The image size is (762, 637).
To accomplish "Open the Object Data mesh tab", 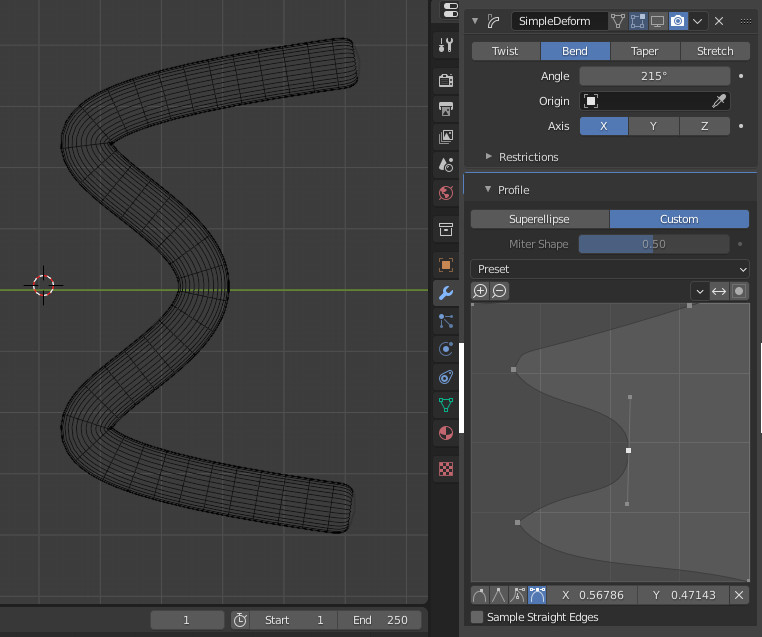I will click(x=446, y=405).
